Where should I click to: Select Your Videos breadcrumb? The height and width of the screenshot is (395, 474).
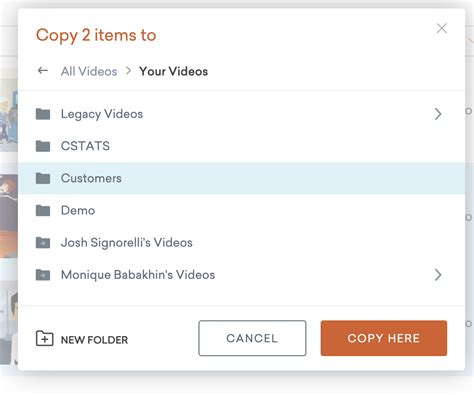pyautogui.click(x=173, y=71)
